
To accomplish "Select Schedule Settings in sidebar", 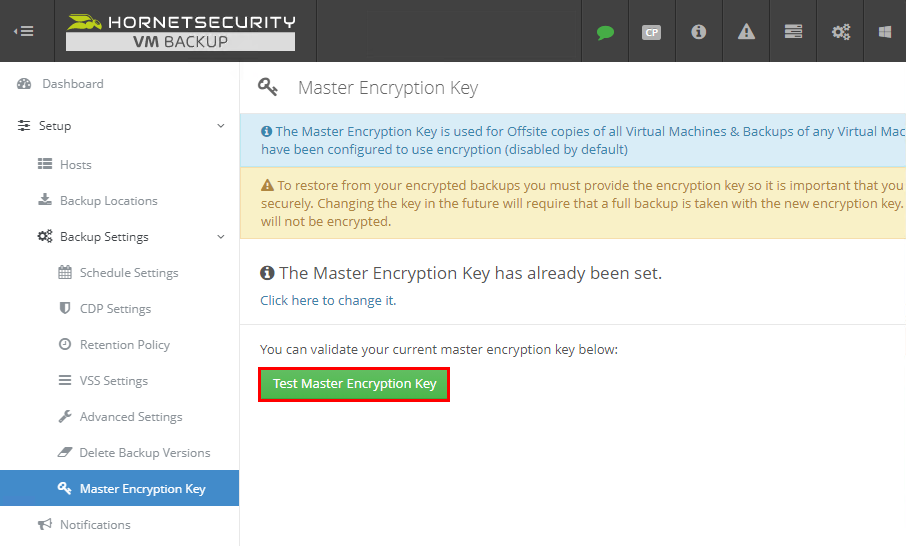I will tap(128, 273).
